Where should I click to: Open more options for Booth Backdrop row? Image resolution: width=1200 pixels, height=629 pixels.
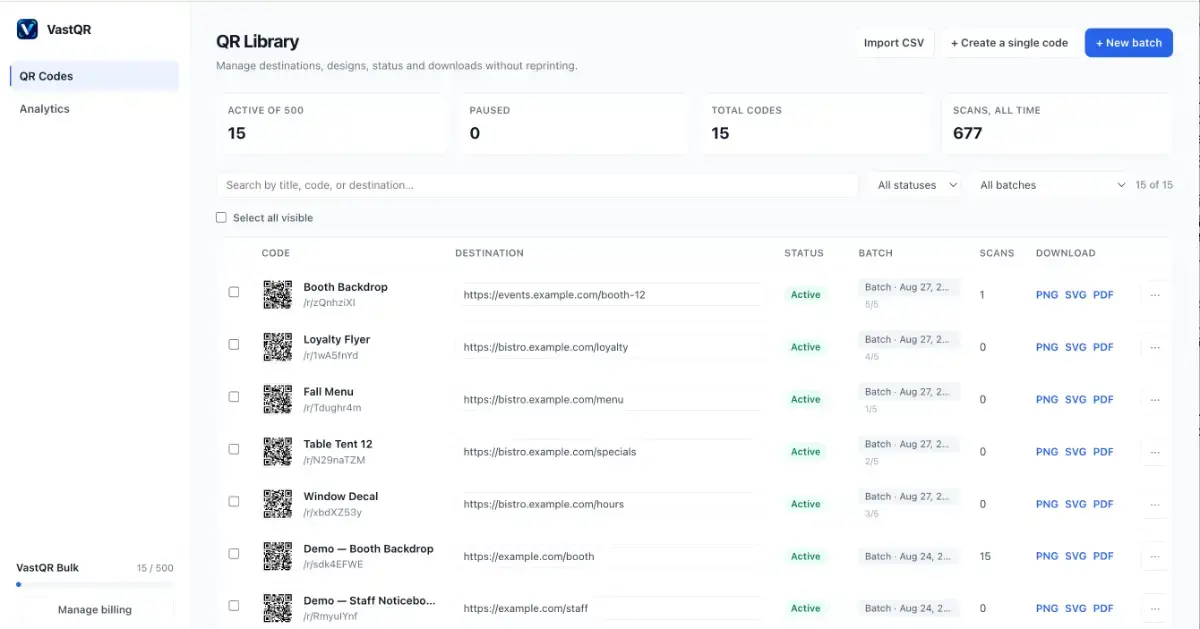[1155, 295]
